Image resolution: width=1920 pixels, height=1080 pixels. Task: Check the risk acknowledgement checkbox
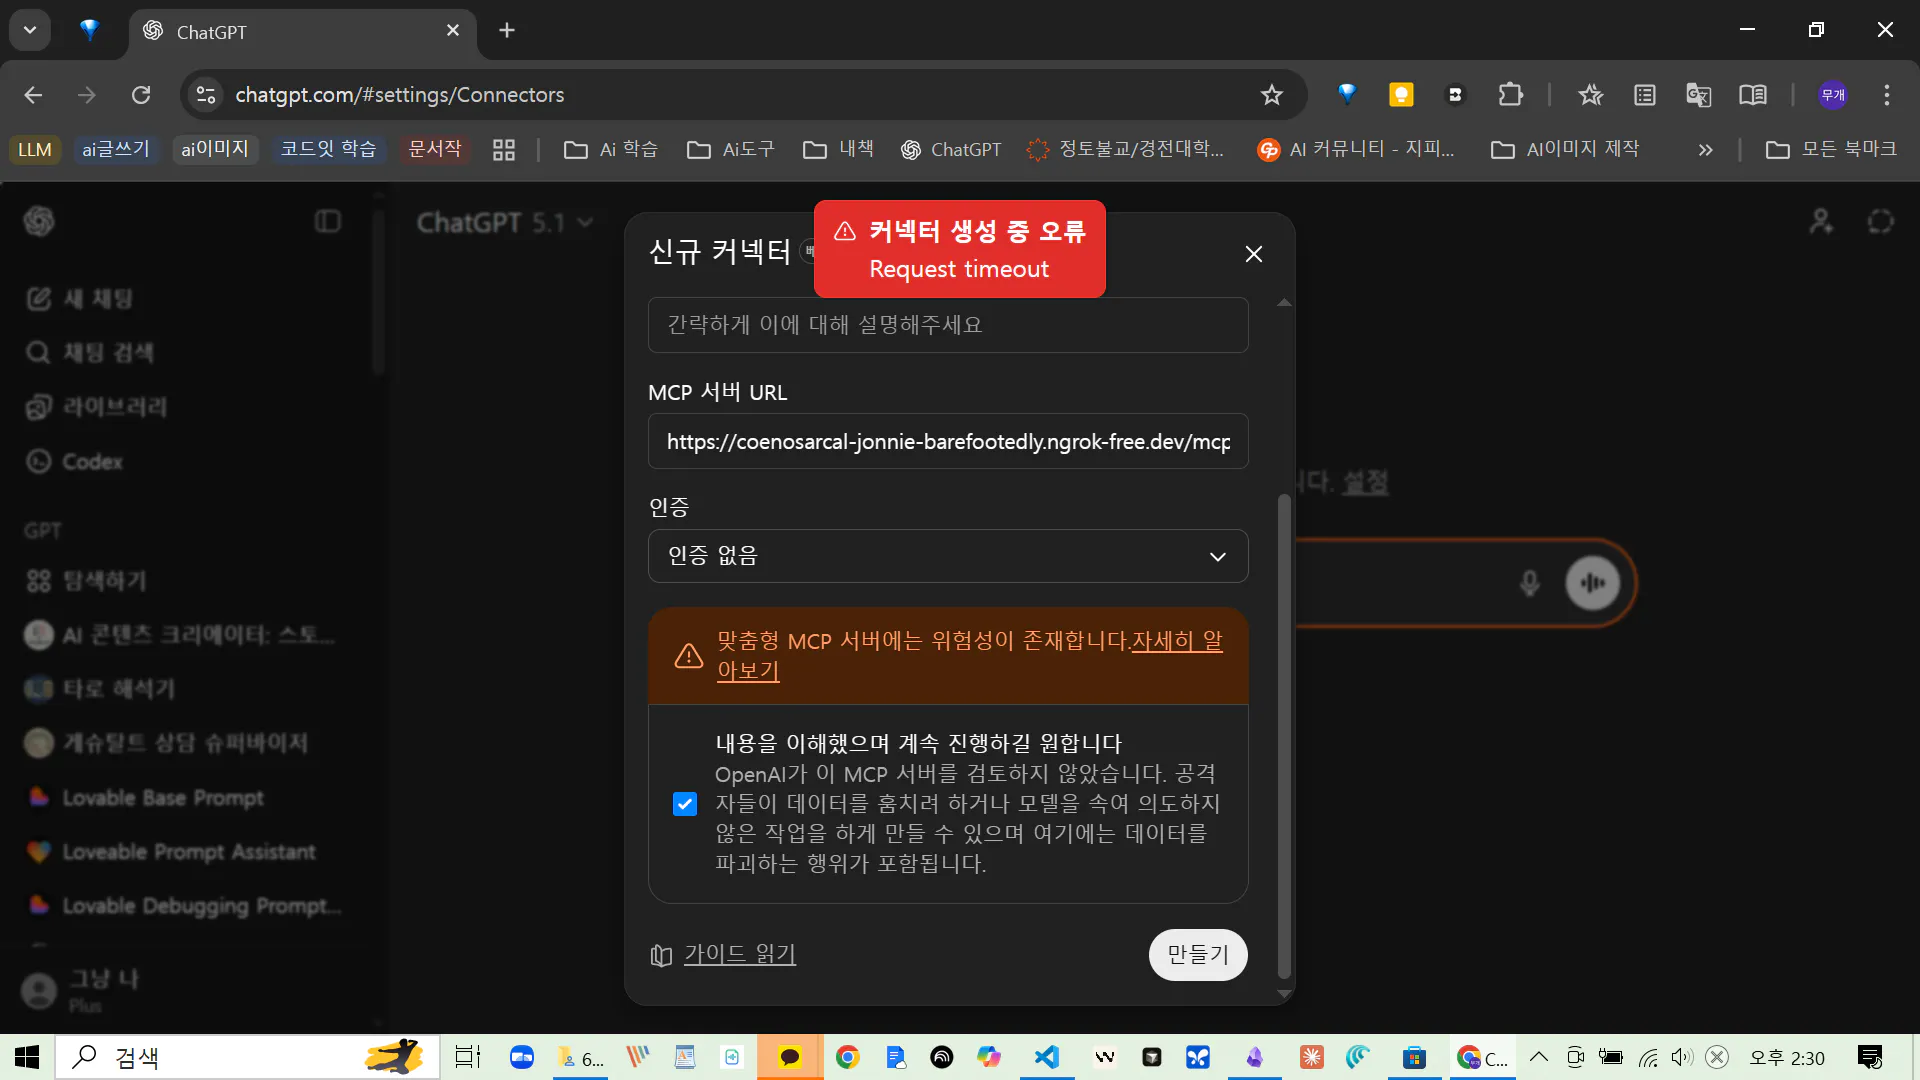point(685,804)
